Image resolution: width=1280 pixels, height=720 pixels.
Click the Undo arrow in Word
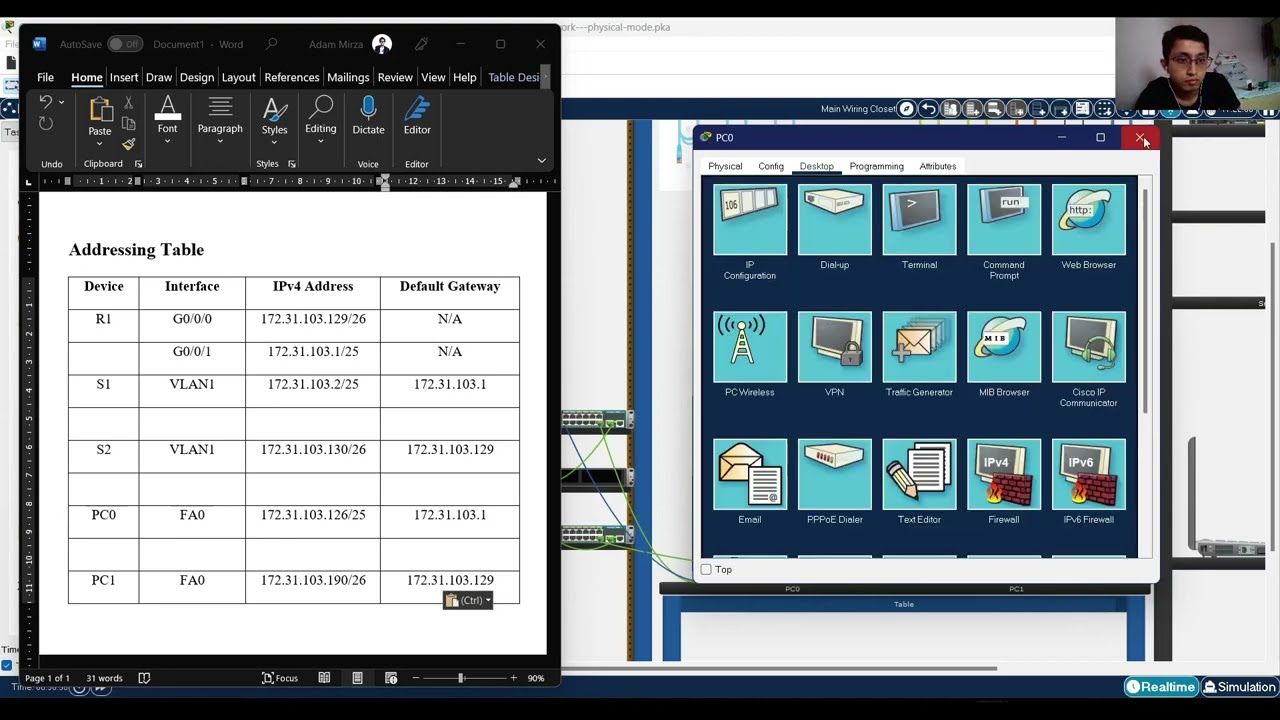point(44,102)
